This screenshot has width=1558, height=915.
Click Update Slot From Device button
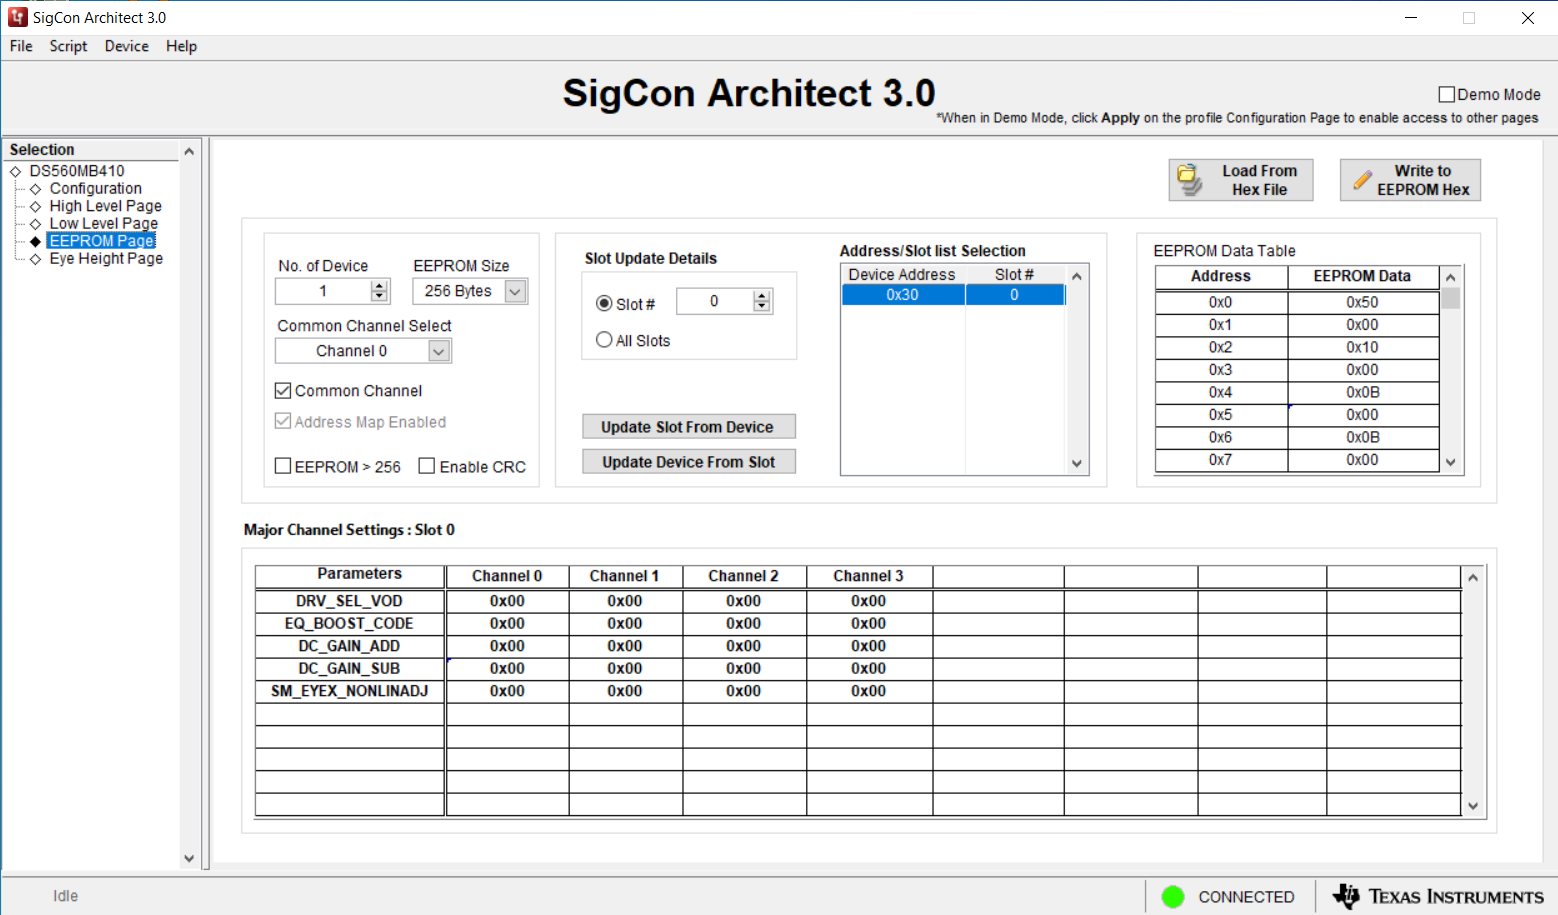(x=688, y=427)
